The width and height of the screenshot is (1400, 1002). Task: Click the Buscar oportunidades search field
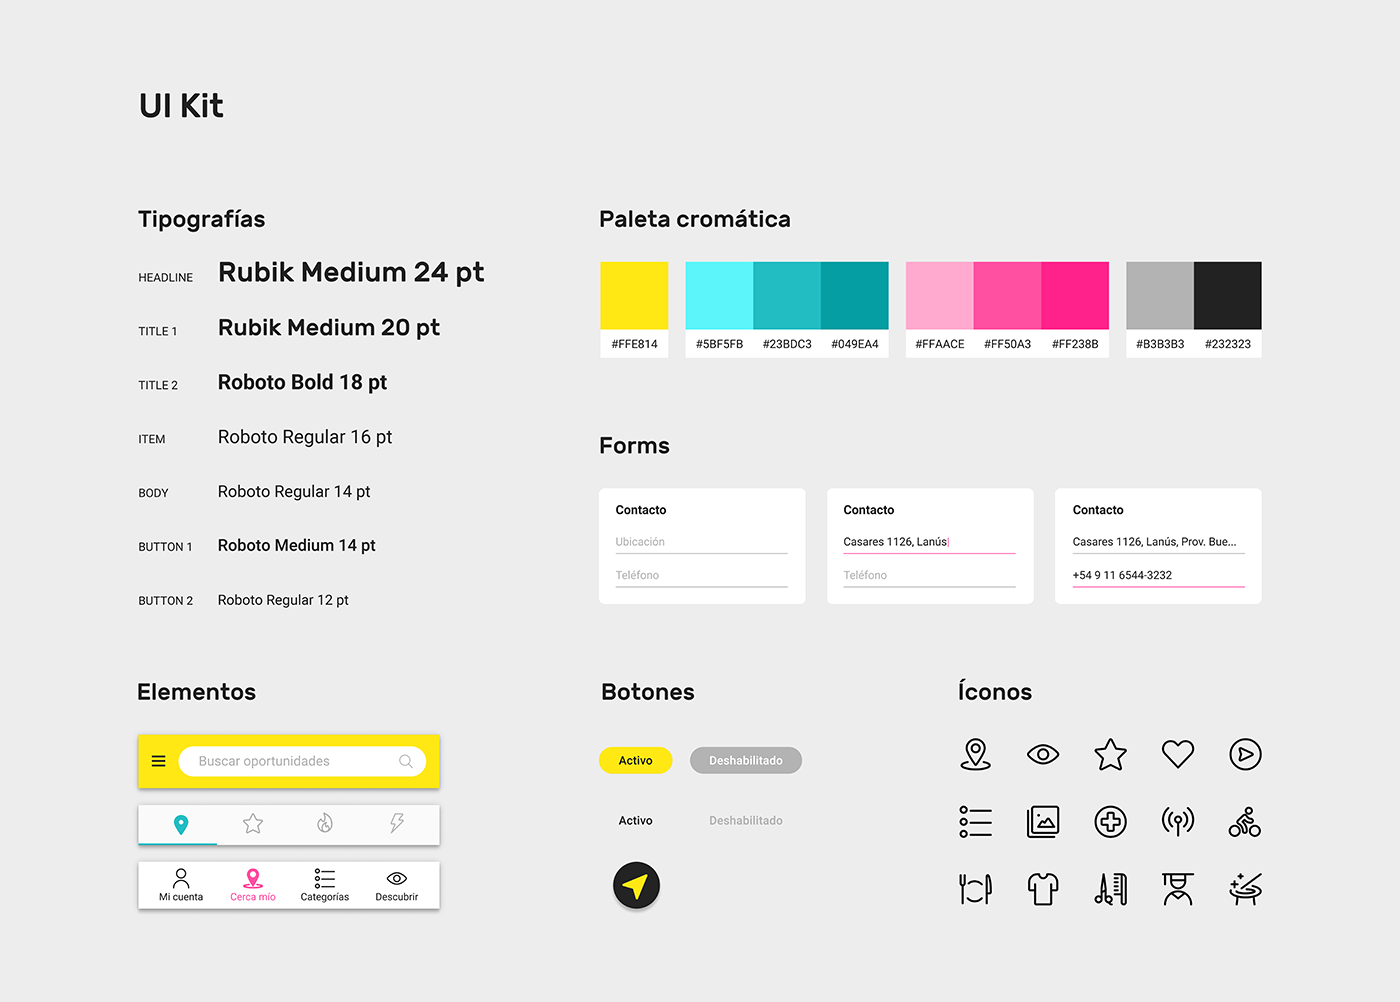pos(290,761)
